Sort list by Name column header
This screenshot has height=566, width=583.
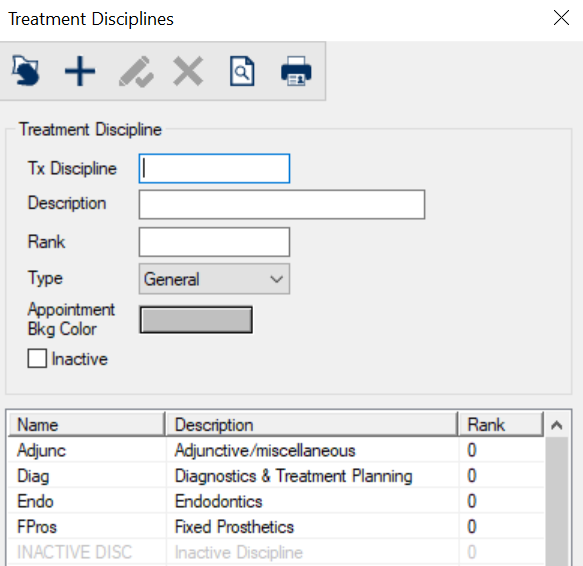[x=86, y=424]
